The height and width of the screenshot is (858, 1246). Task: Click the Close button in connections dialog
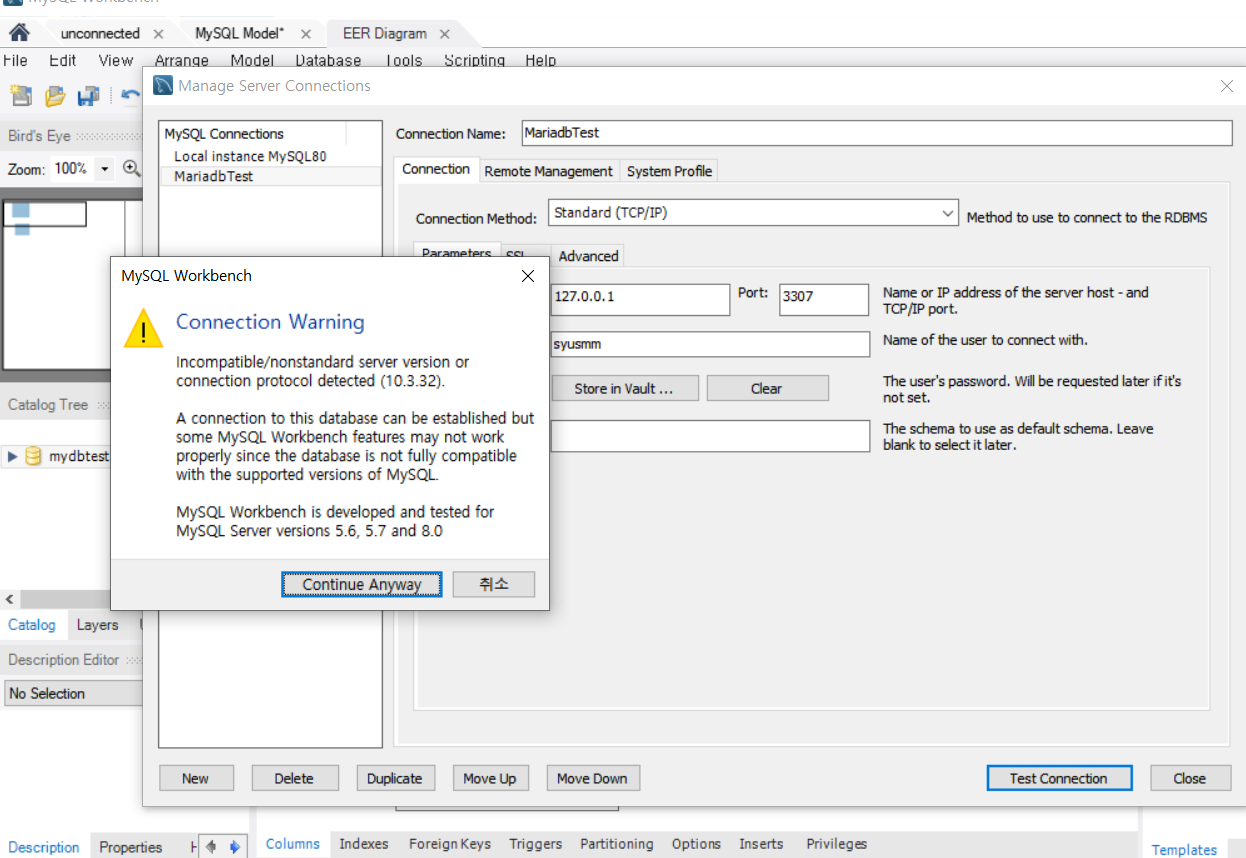[1190, 778]
